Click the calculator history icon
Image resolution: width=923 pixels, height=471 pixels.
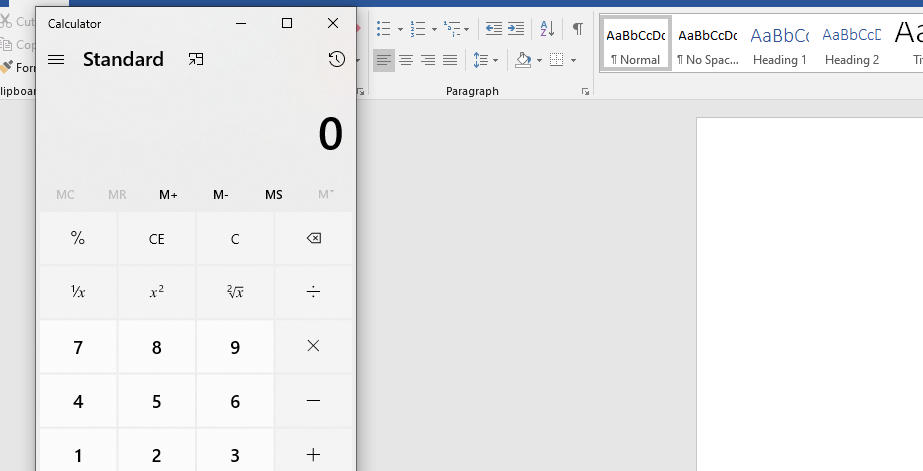tap(336, 60)
